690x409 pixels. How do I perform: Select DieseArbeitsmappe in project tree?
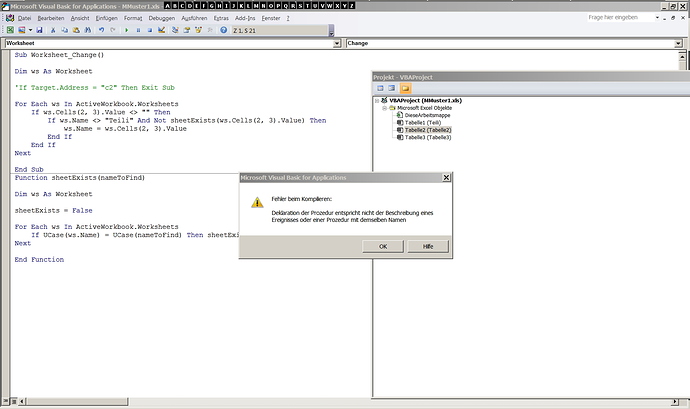pyautogui.click(x=427, y=115)
